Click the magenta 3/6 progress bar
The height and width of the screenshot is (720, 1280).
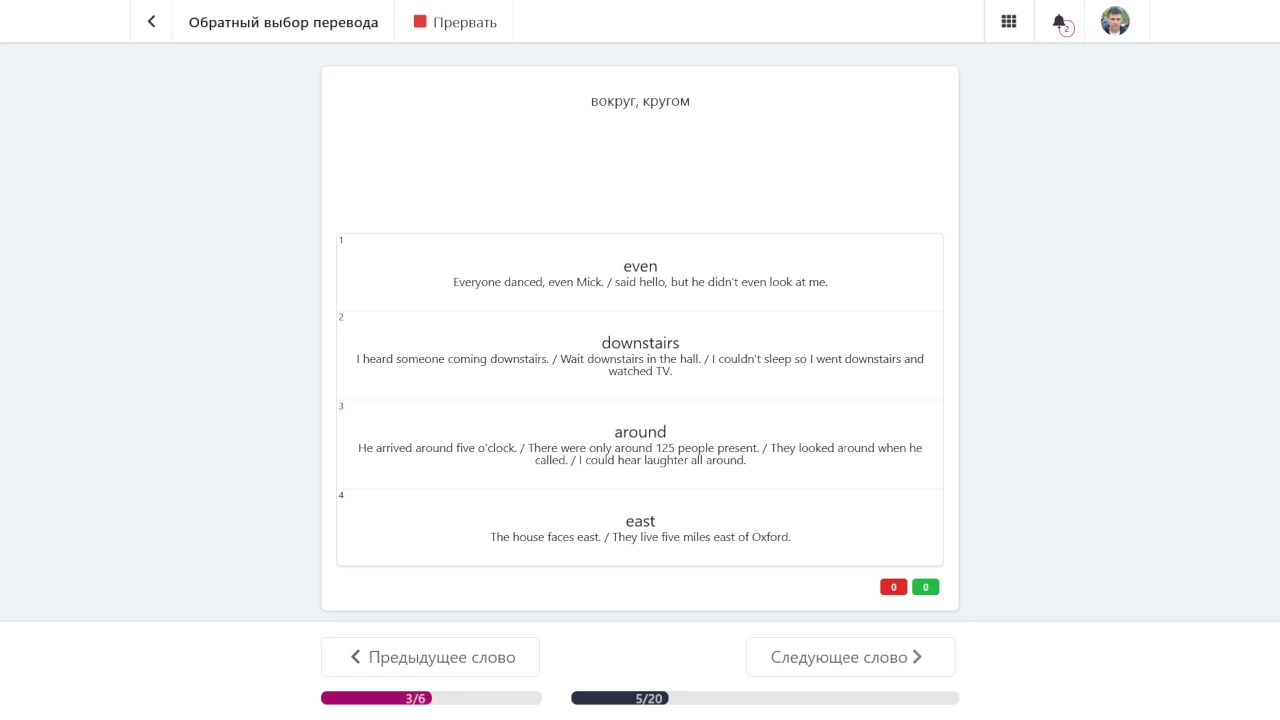click(x=431, y=698)
